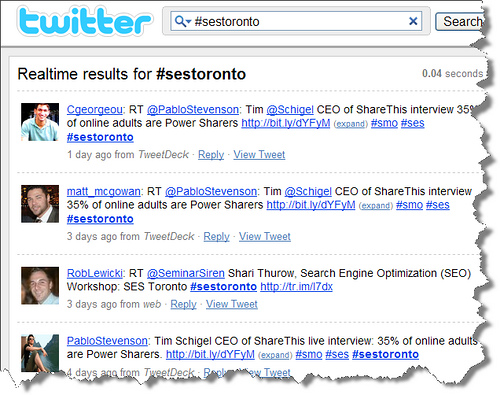This screenshot has height=395, width=500.
Task: Click @Schigel mention in Cgeorgeou's tweet
Action: 290,110
